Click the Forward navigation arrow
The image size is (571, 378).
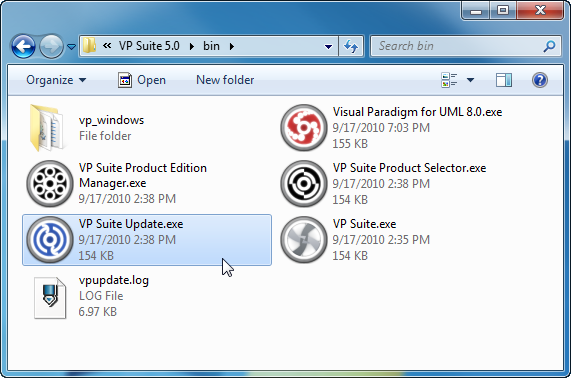pos(51,46)
